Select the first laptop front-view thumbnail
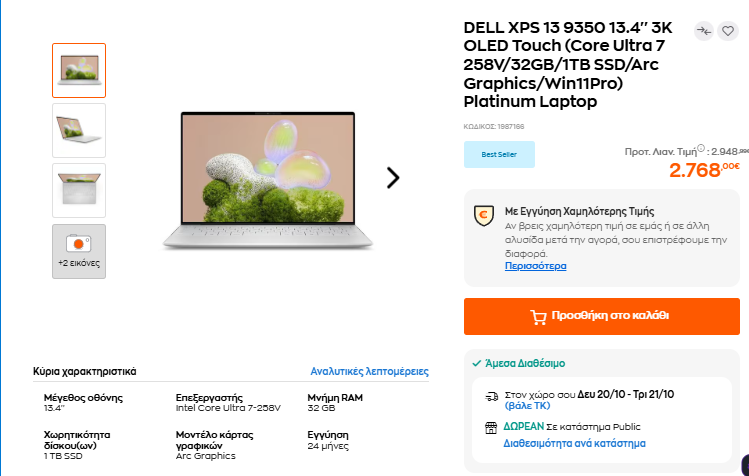The height and width of the screenshot is (476, 749). (79, 70)
